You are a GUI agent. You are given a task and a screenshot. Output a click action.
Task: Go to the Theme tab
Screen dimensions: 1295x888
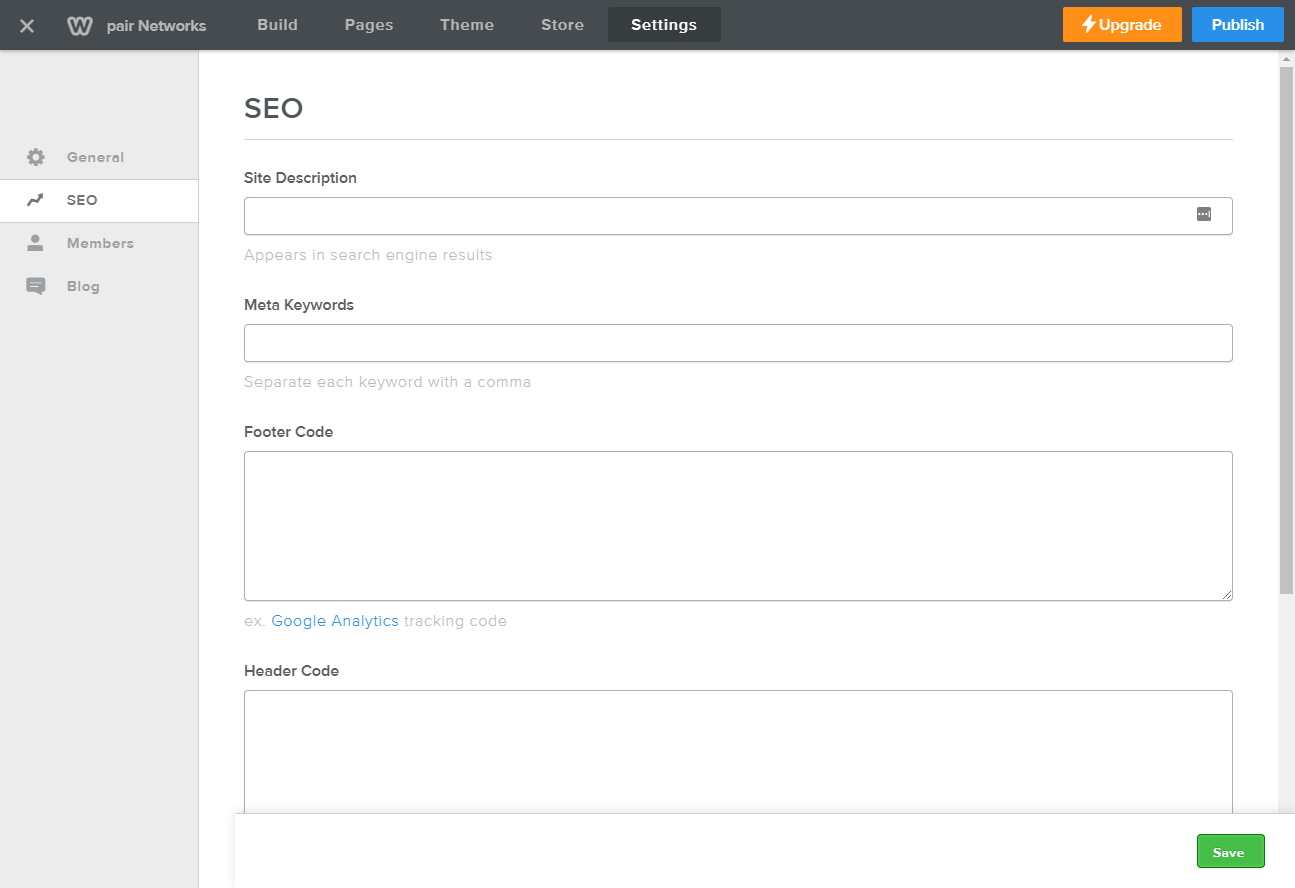point(467,25)
